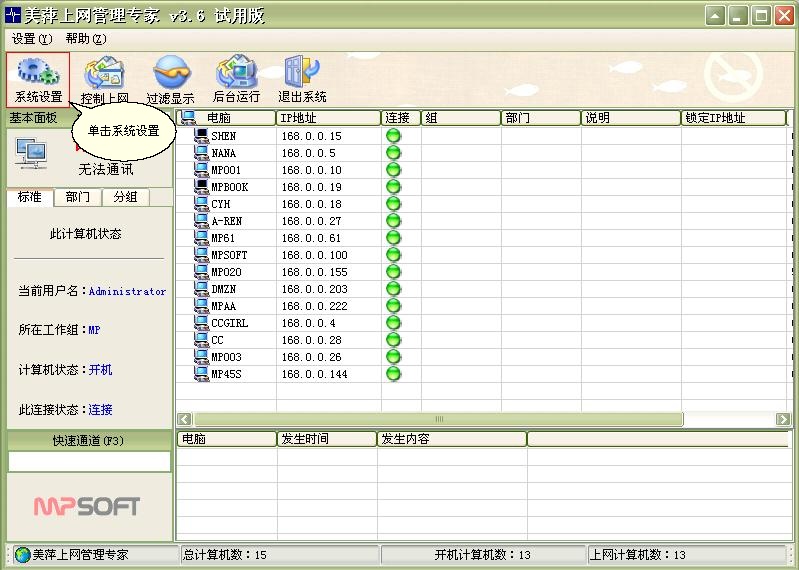Click the Administrator user name value
Image resolution: width=799 pixels, height=570 pixels.
[127, 291]
